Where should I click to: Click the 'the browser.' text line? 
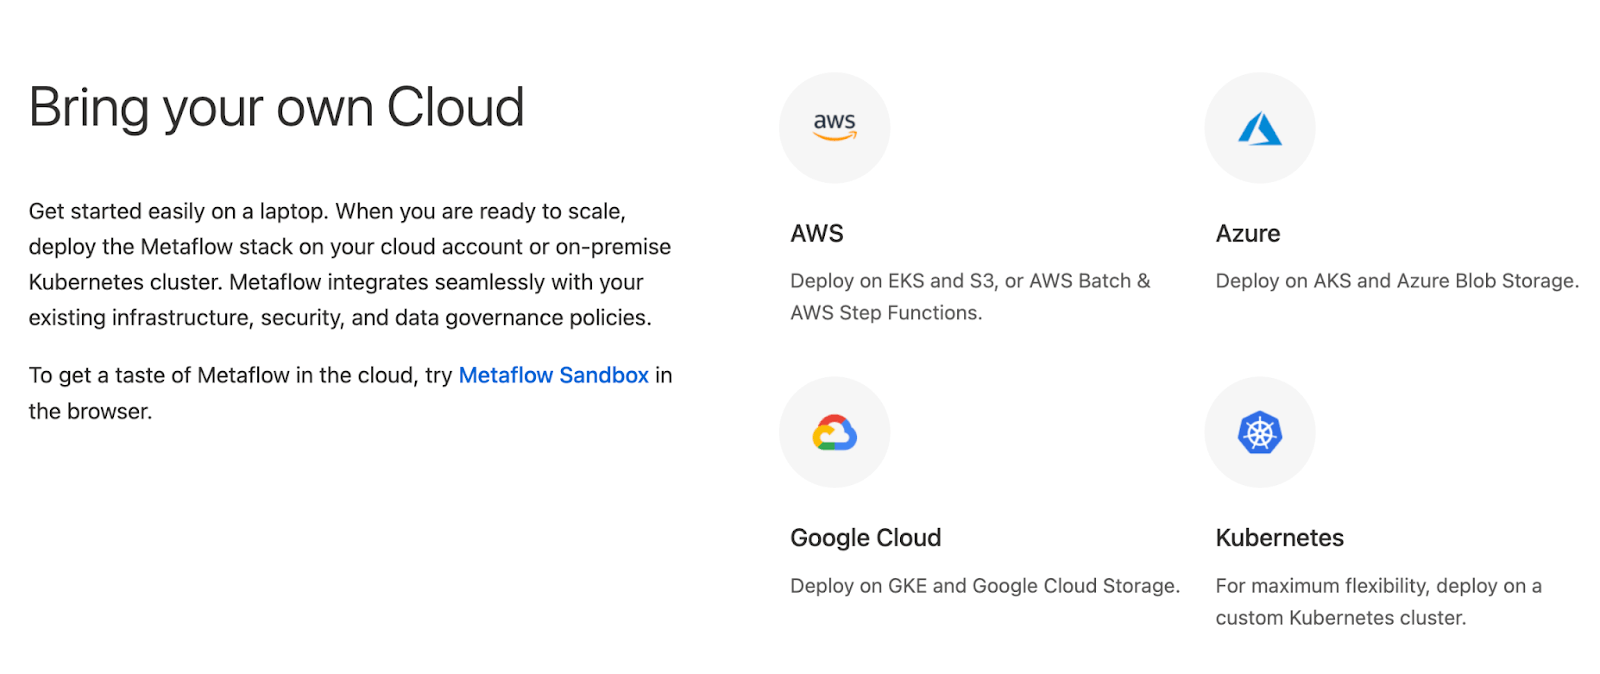90,411
